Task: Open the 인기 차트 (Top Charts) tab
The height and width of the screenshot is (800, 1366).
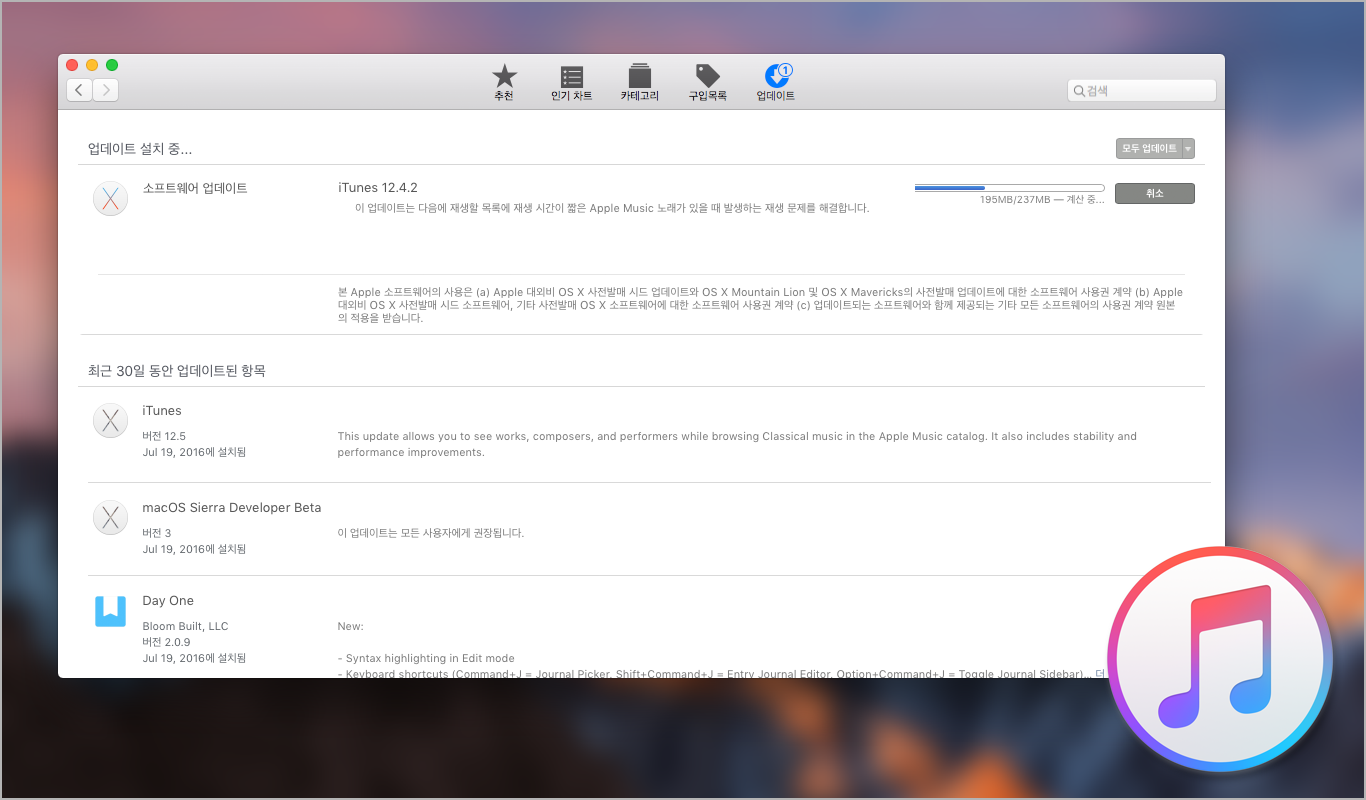Action: tap(571, 83)
